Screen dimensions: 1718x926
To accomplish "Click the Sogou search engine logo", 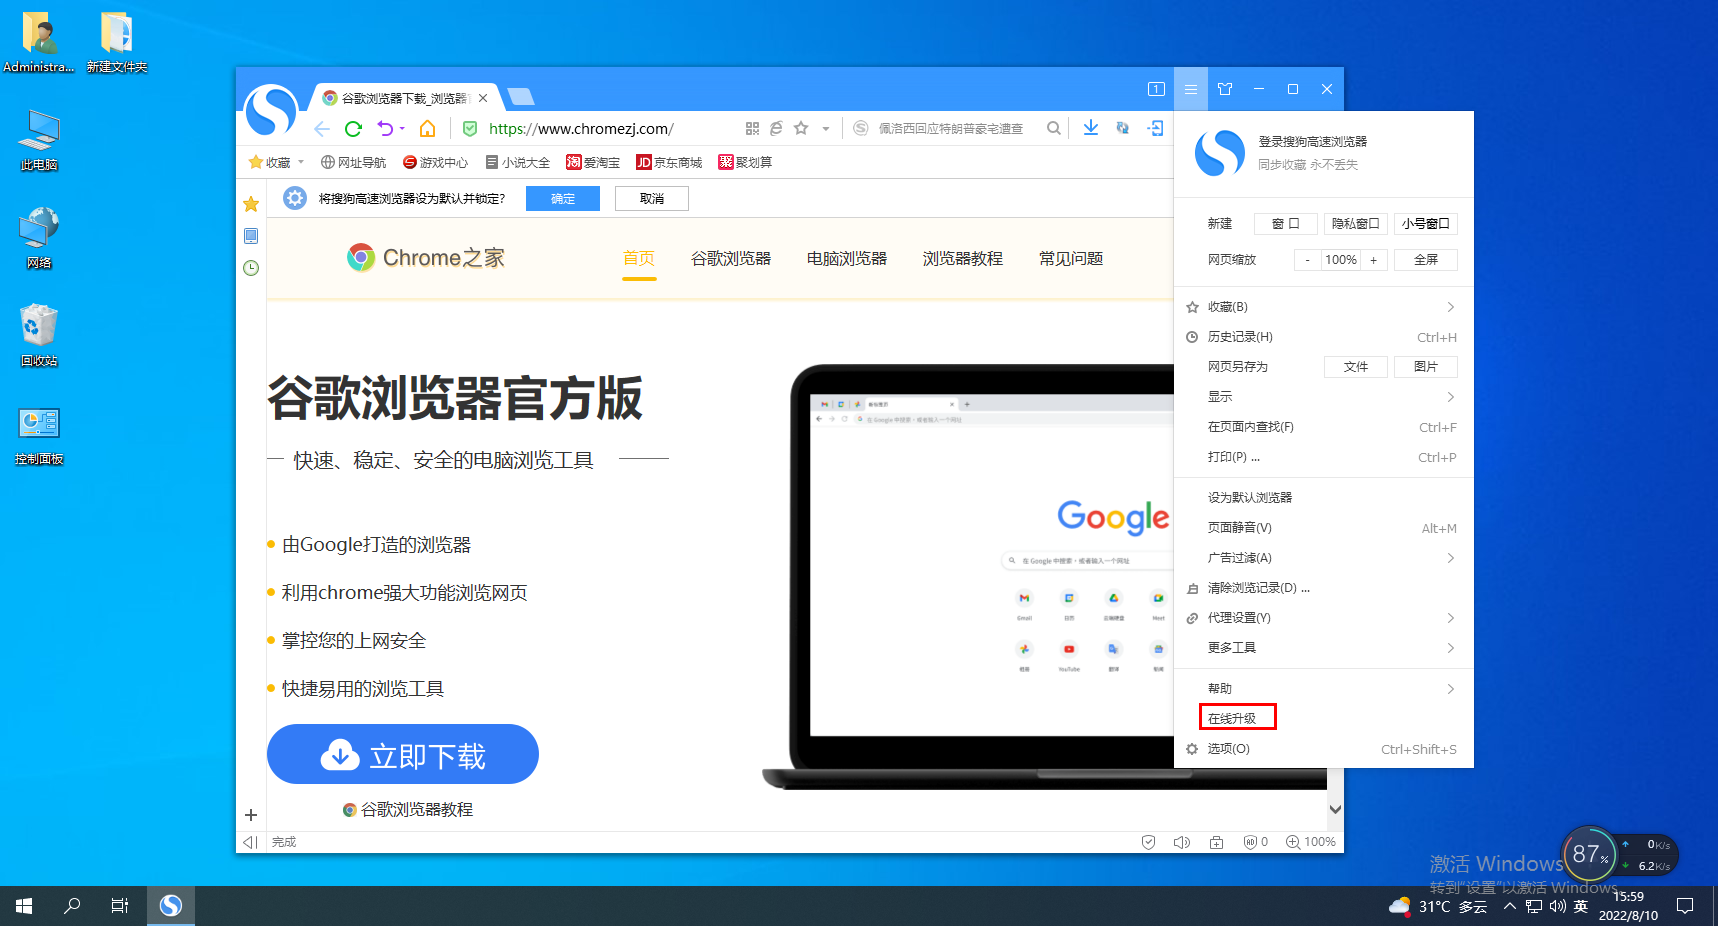I will [x=860, y=128].
